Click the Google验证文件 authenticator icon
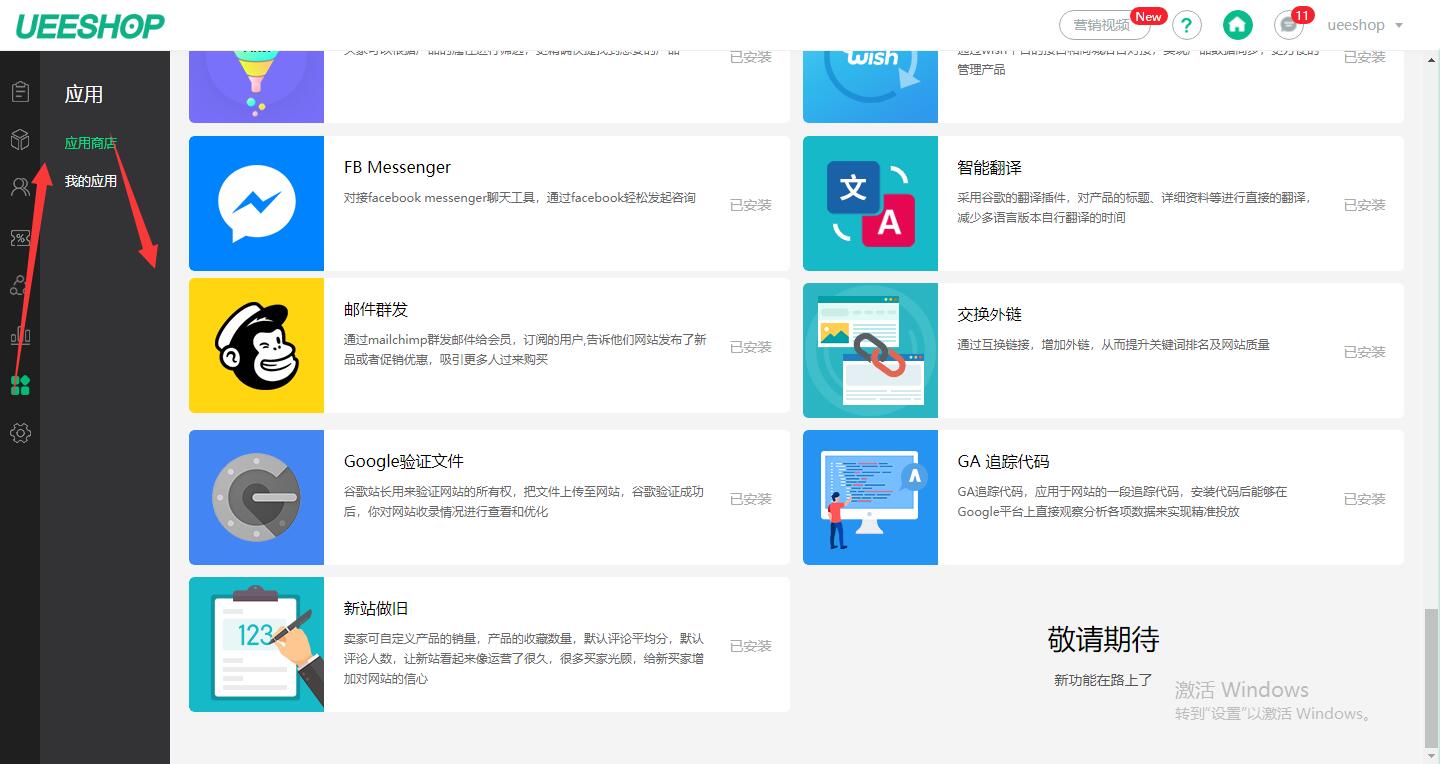 coord(256,497)
